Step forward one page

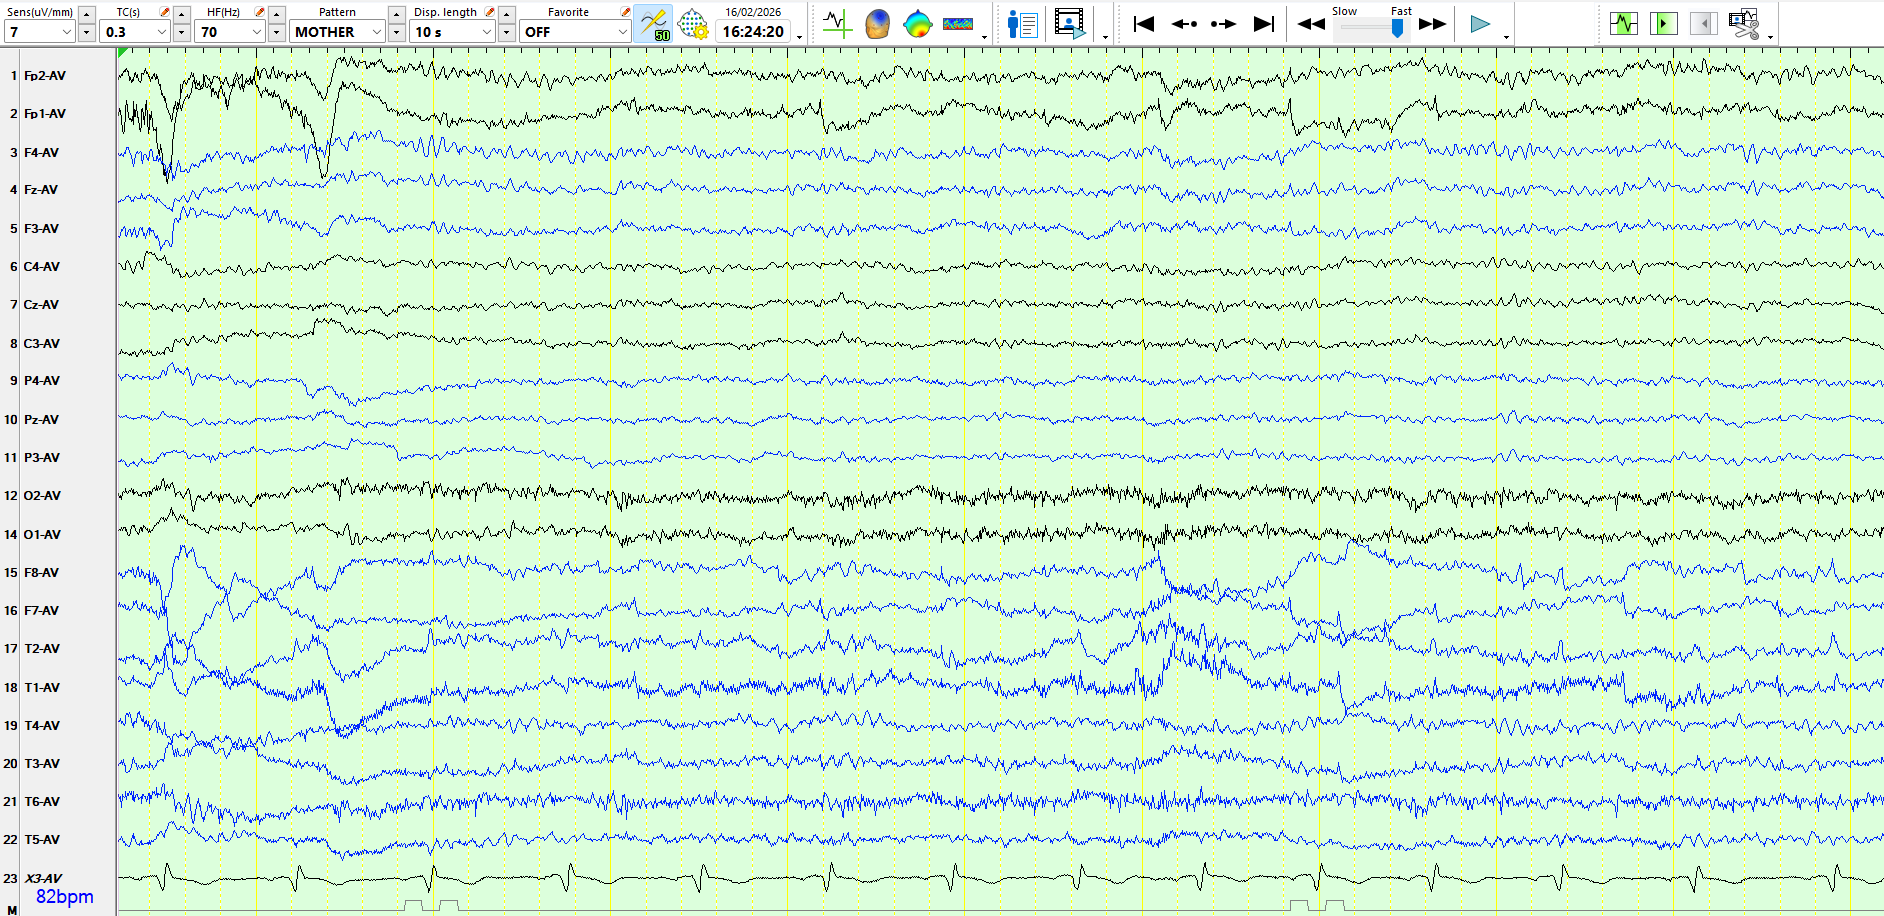(x=1223, y=24)
